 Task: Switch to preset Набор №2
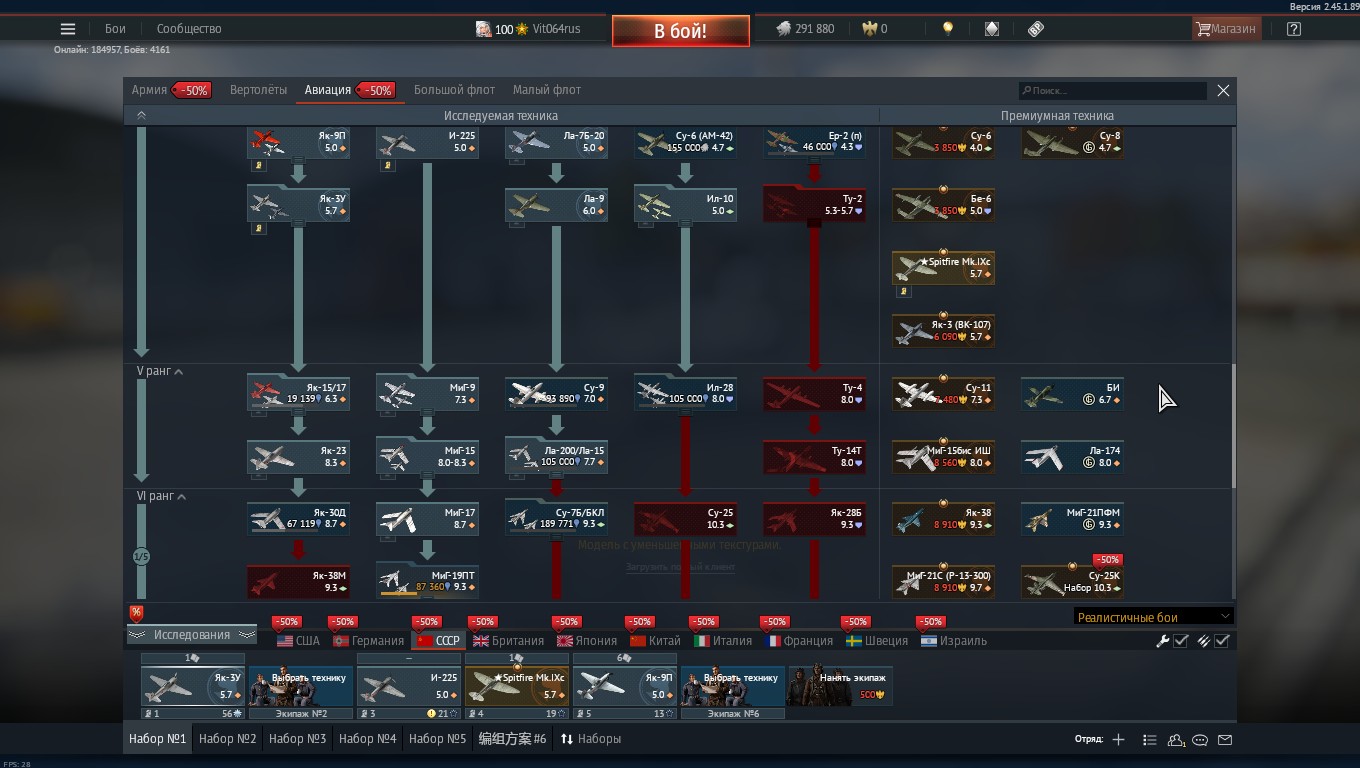[227, 739]
